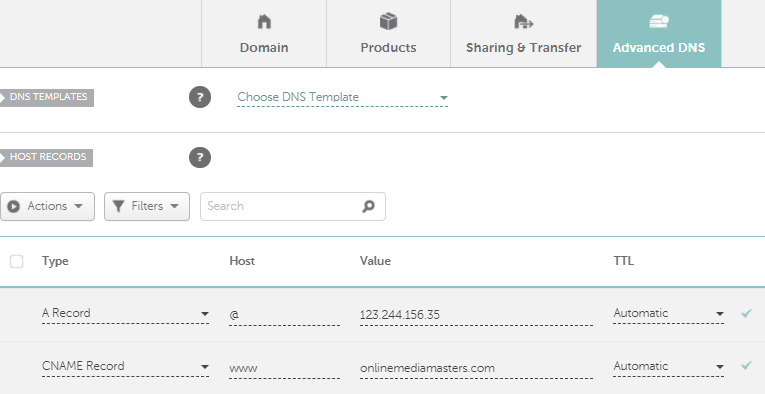This screenshot has height=394, width=765.
Task: Click the Type column header
Action: 55,261
